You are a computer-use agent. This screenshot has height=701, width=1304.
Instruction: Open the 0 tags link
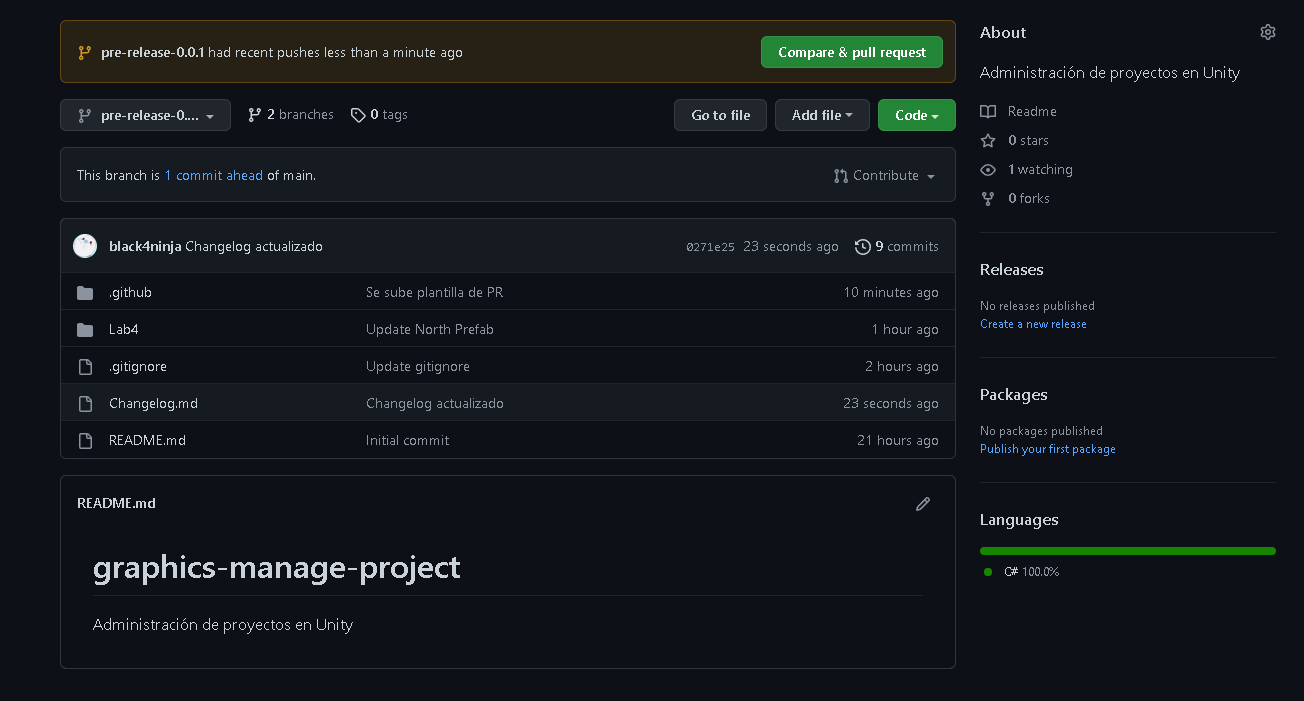point(379,115)
